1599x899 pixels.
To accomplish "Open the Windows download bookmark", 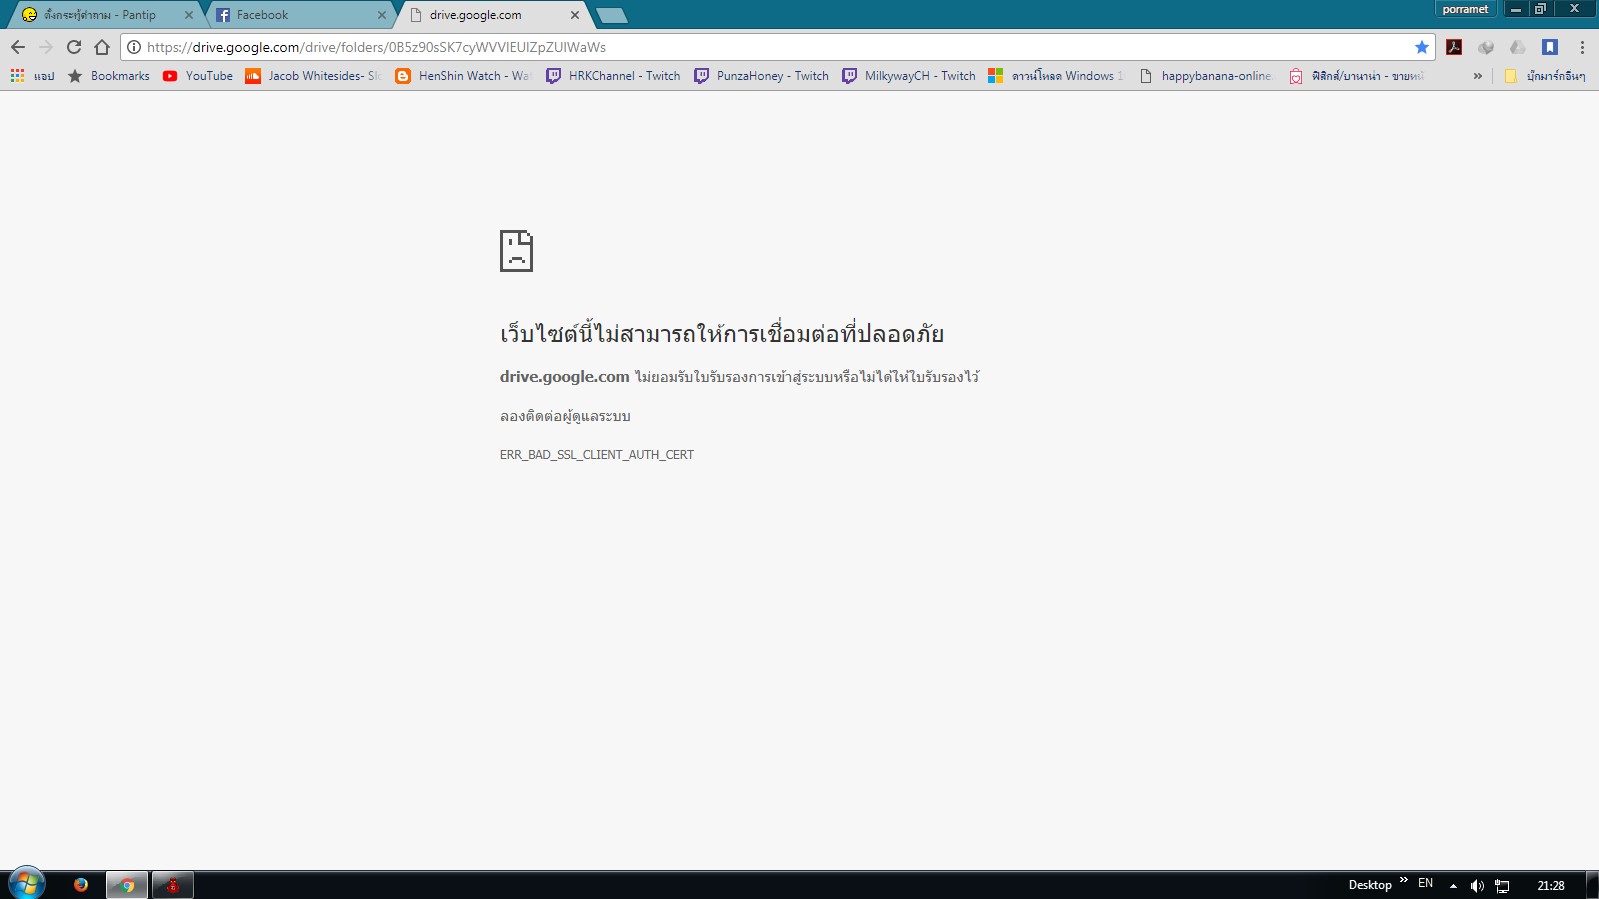I will 1056,76.
